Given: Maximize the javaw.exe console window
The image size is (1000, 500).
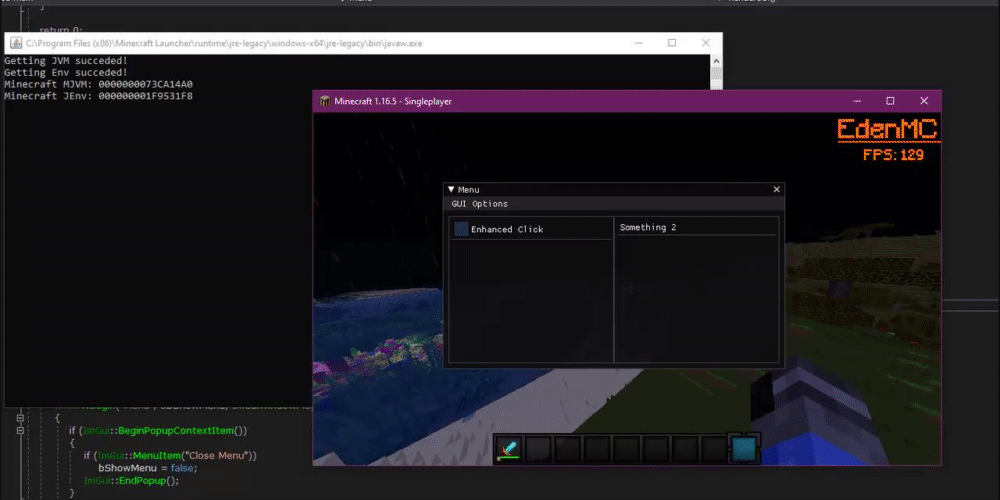Looking at the screenshot, I should point(672,43).
